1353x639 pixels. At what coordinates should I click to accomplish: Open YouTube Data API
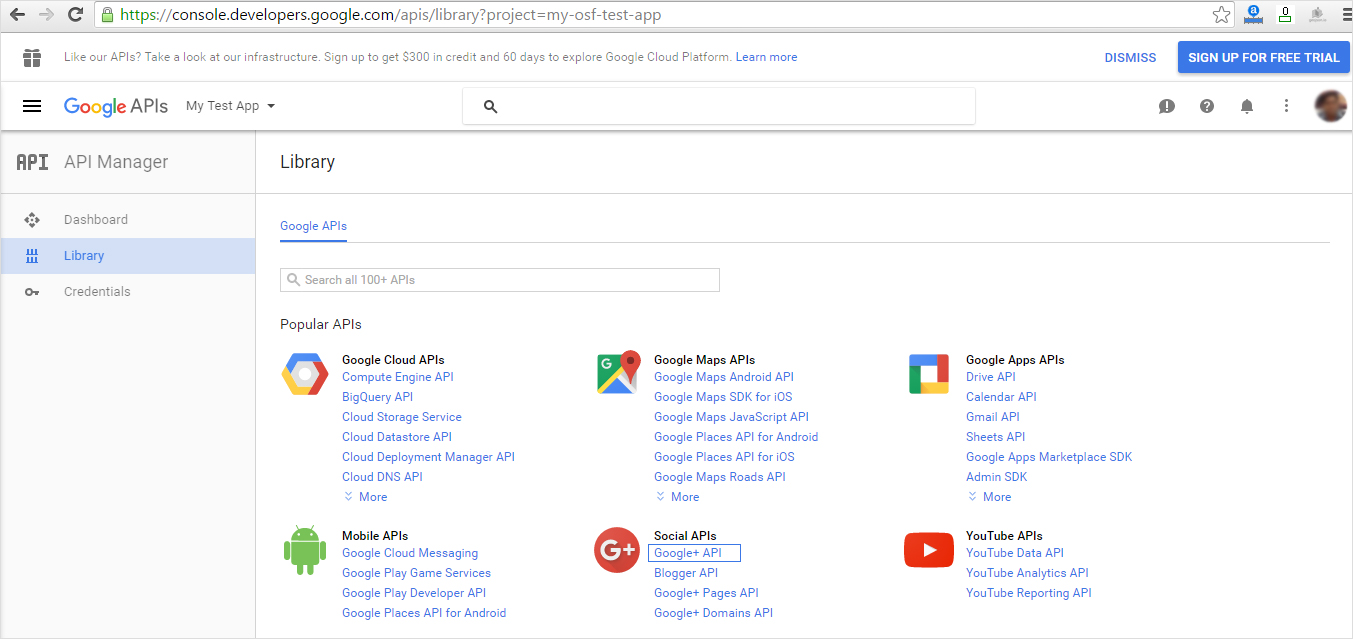point(1015,553)
